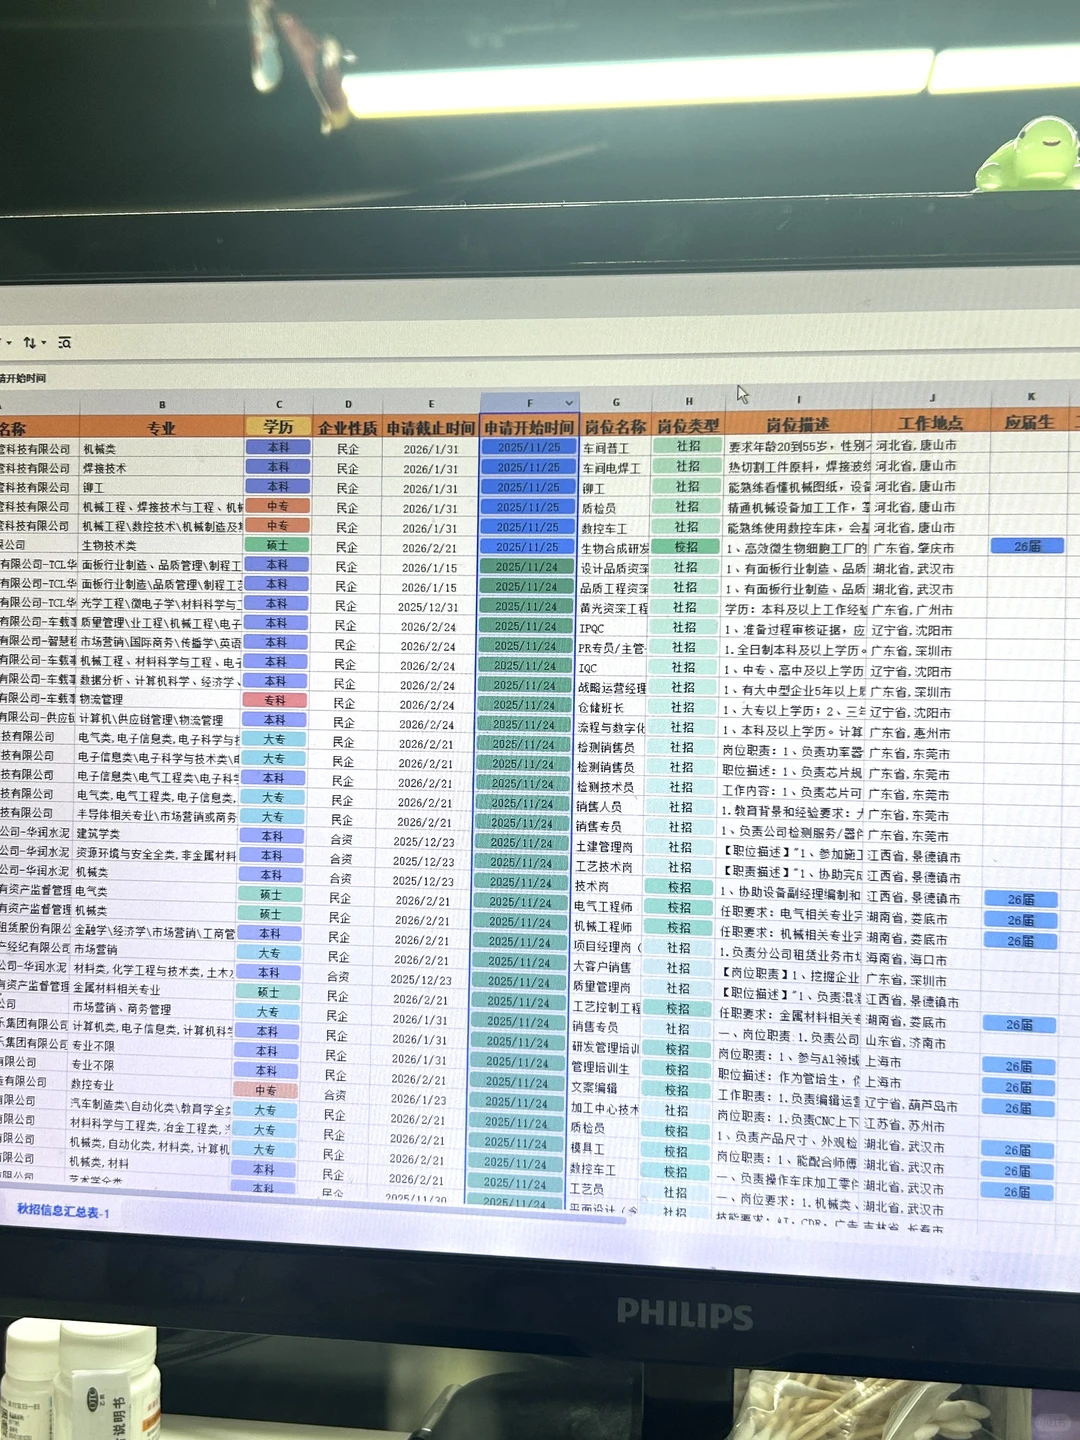Image resolution: width=1080 pixels, height=1440 pixels.
Task: Click the 申请截止时间 header cell
Action: (431, 427)
